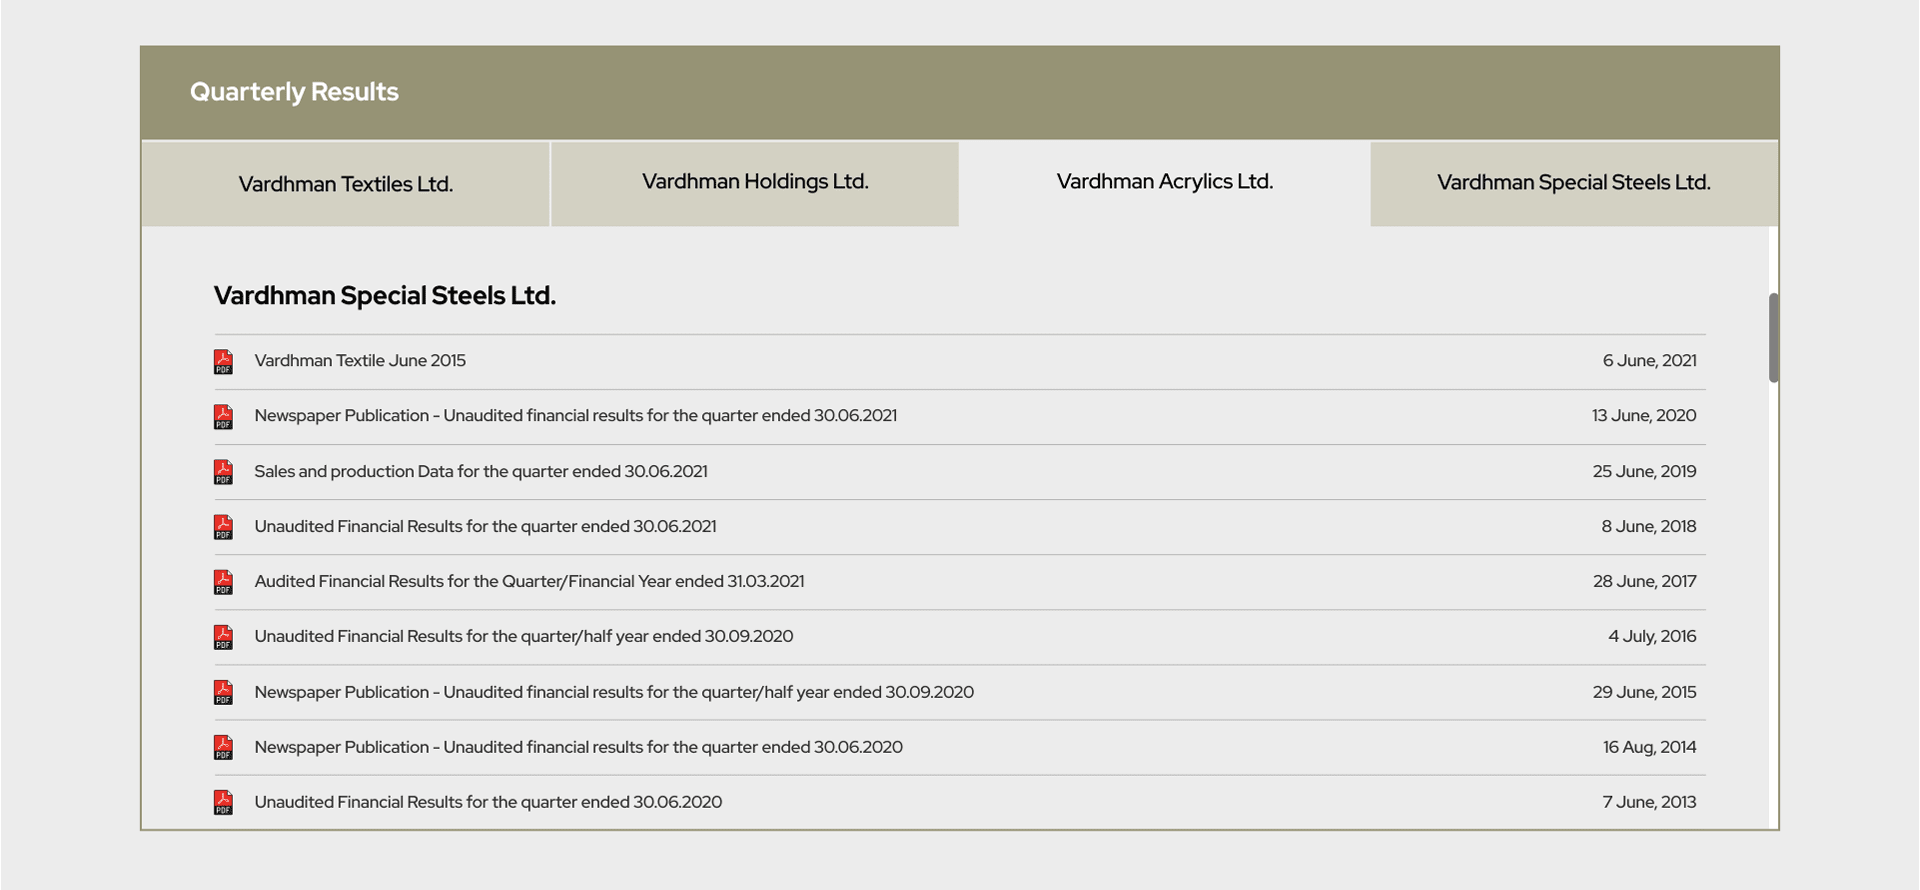
Task: Click PDF icon for Newspaper Publication quarter ended 30.06.2020
Action: pyautogui.click(x=223, y=747)
